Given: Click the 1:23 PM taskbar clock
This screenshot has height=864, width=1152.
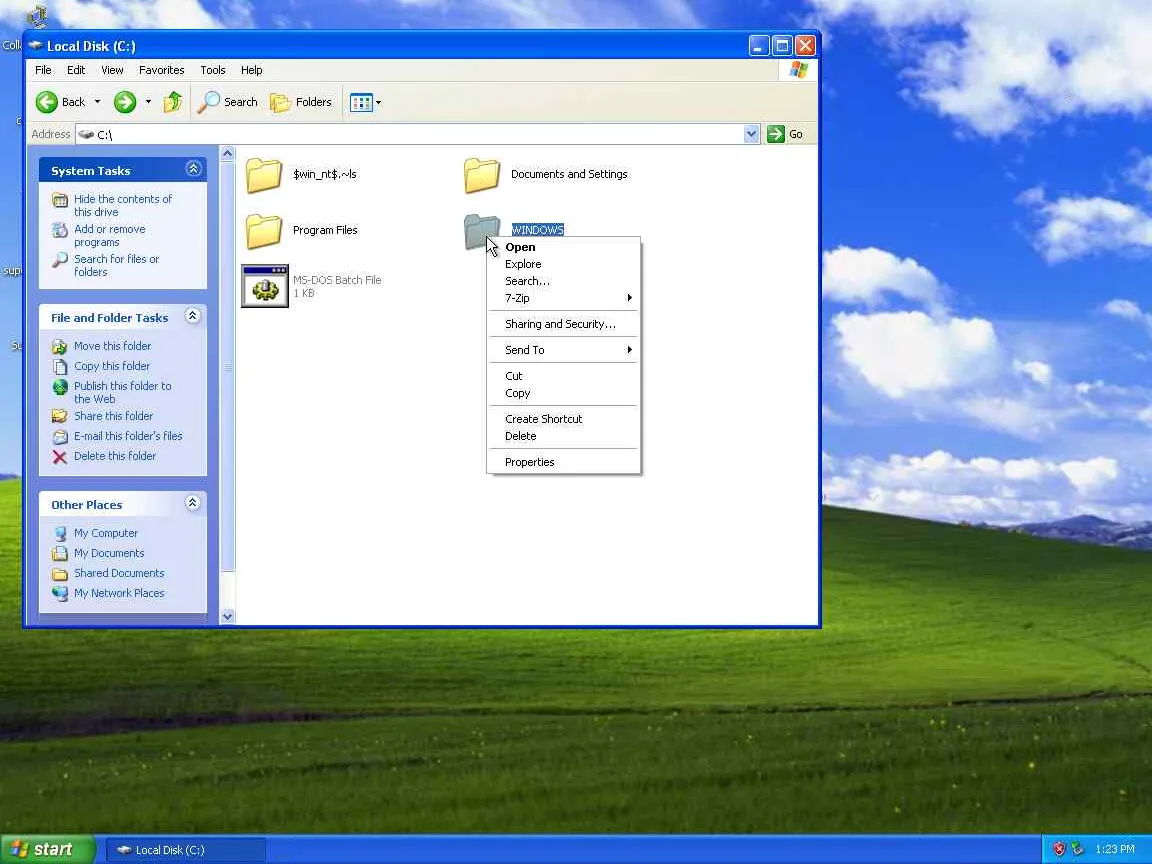Looking at the screenshot, I should 1115,849.
